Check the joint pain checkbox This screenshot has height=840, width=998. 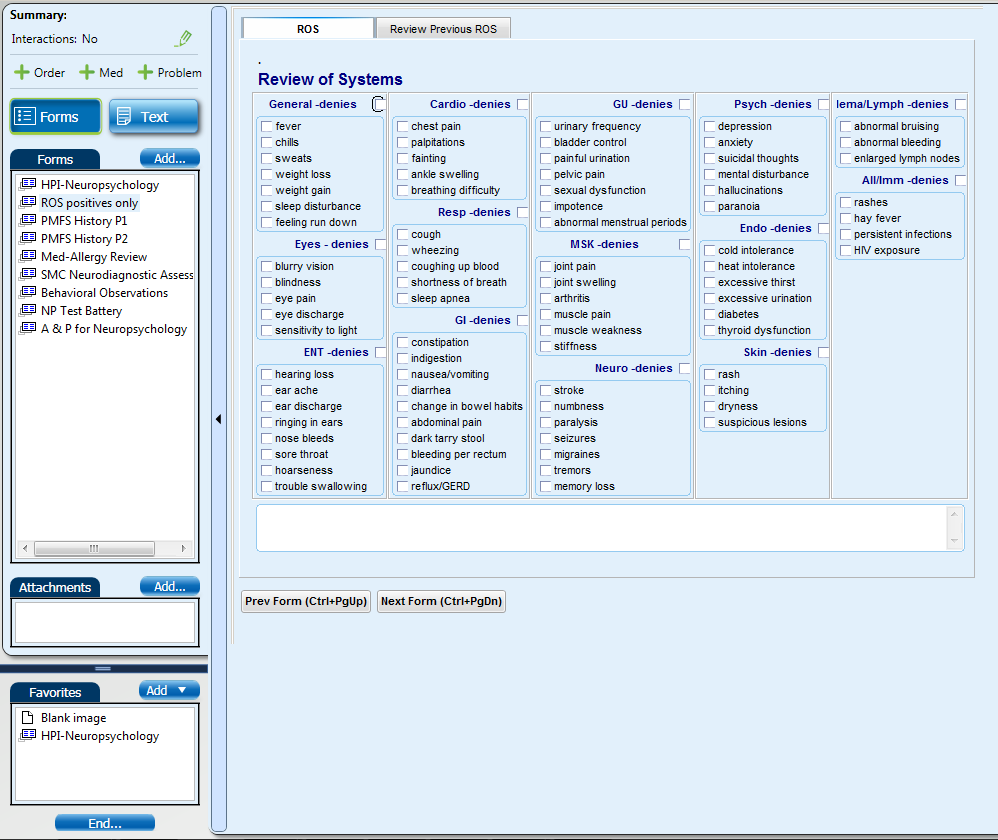coord(545,267)
